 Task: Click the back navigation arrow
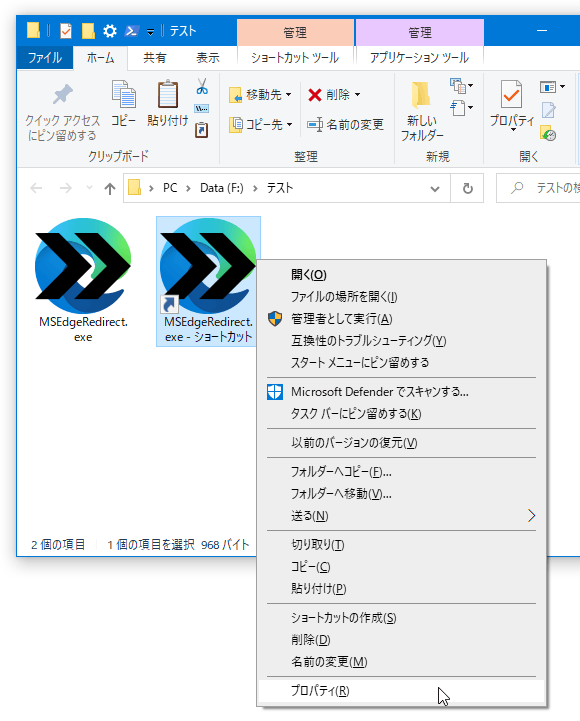[36, 188]
